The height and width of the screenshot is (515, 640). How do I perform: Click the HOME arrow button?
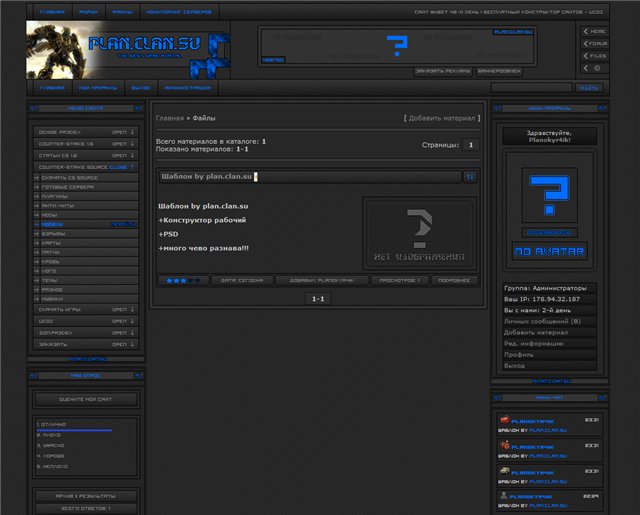[x=595, y=31]
